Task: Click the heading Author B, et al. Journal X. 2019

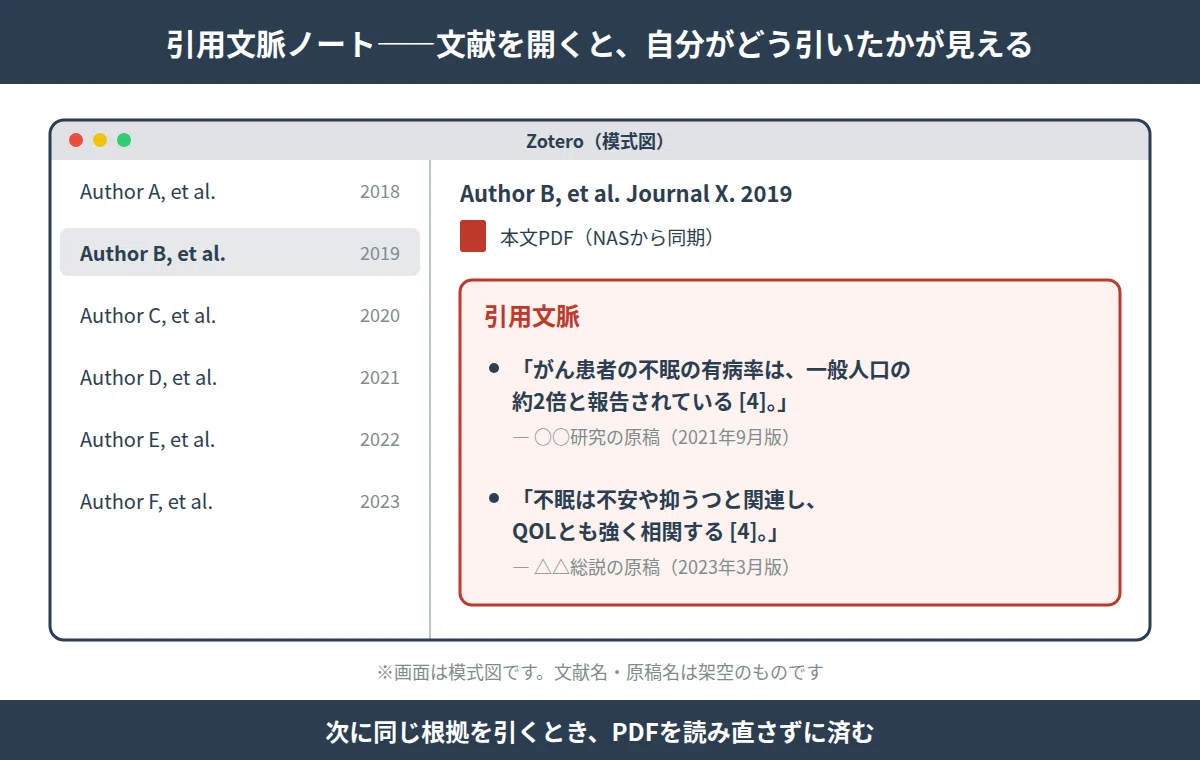Action: (x=626, y=194)
